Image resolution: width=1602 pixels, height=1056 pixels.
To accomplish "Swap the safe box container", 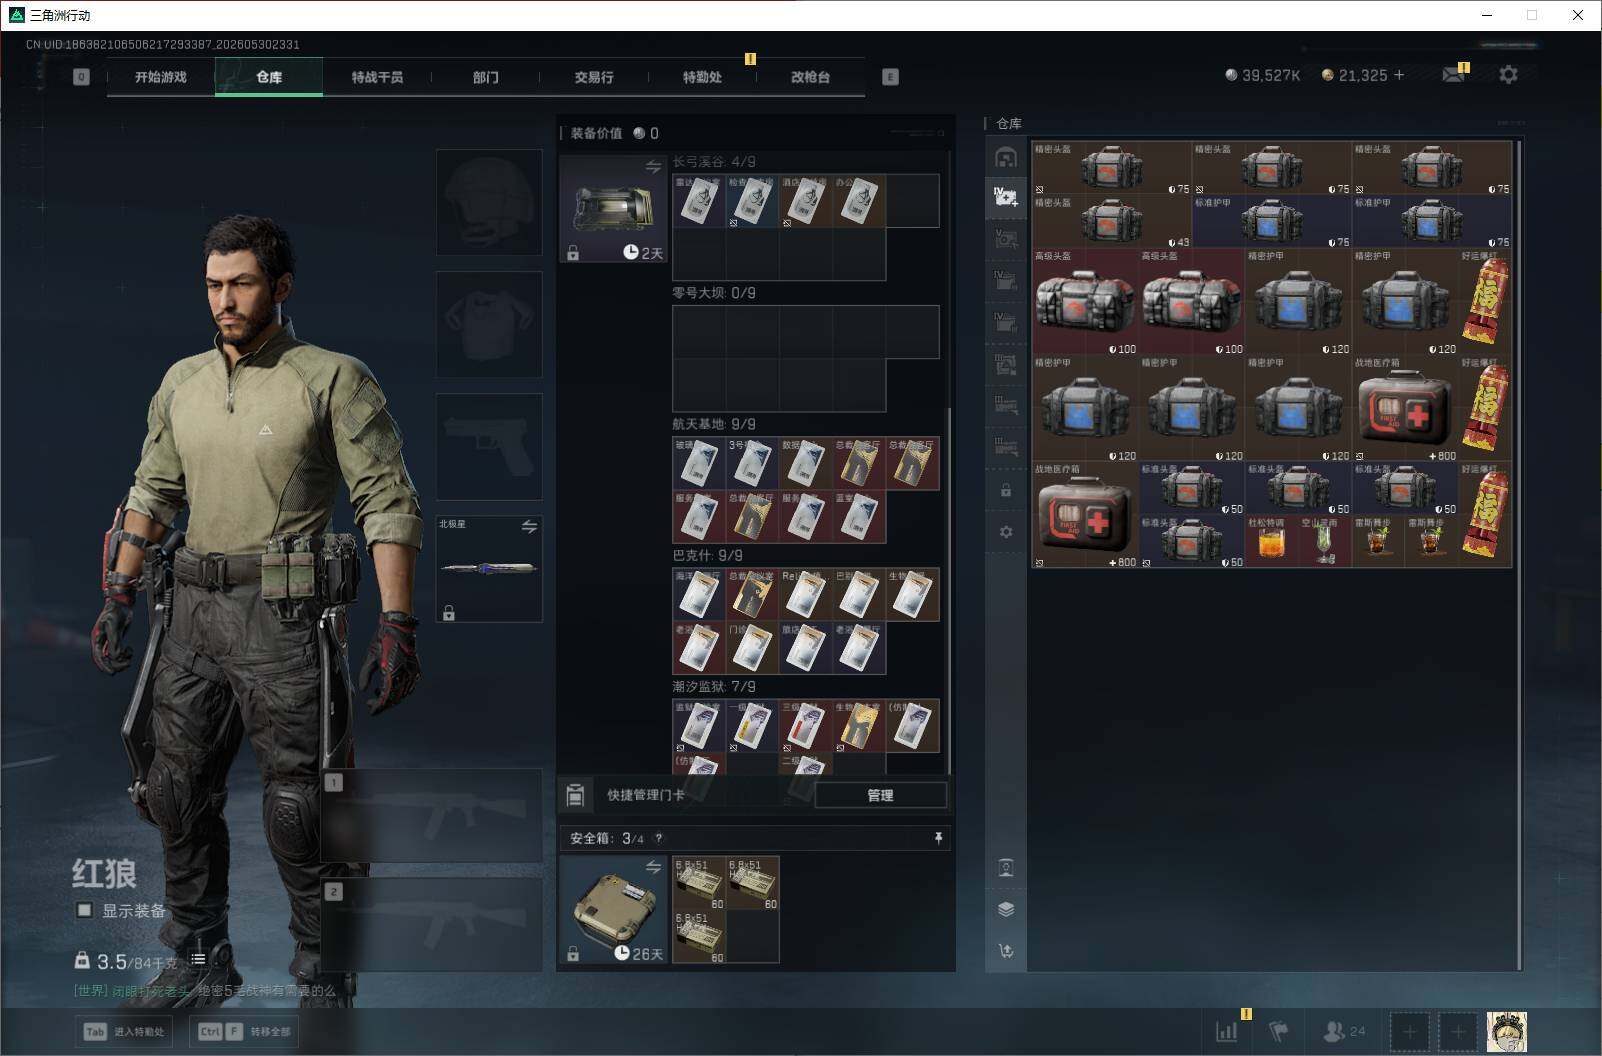I will tap(653, 867).
